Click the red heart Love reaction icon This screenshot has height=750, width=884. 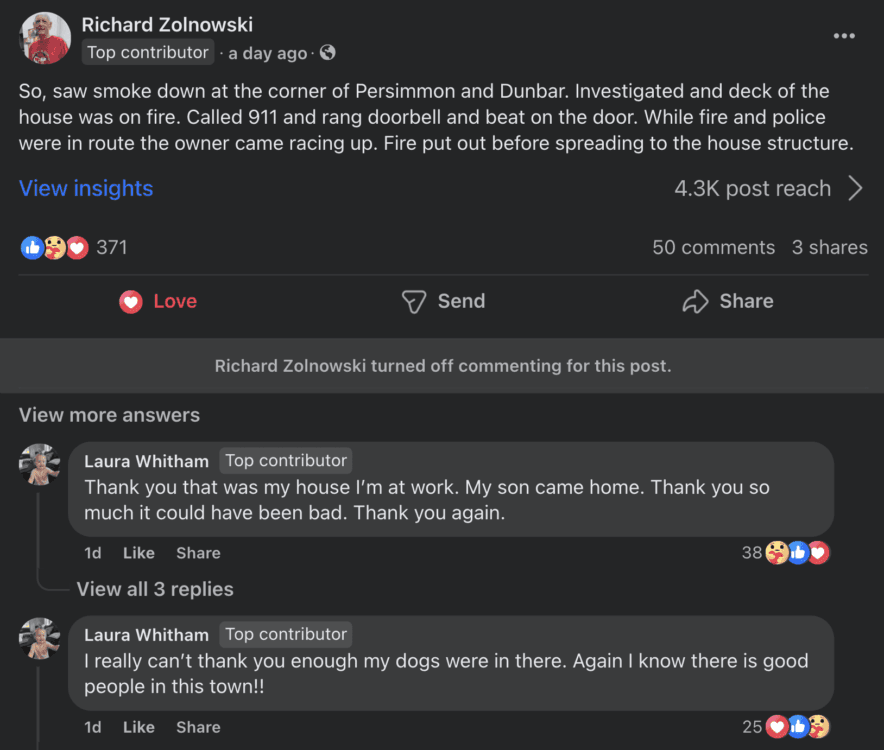coord(131,302)
